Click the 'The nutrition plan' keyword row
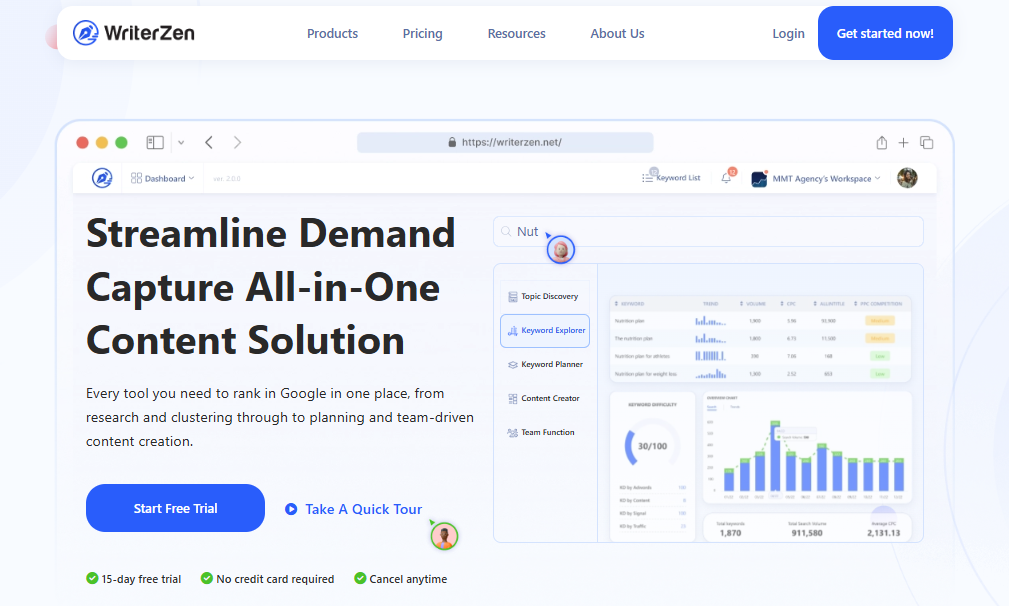This screenshot has height=606, width=1009. (760, 338)
